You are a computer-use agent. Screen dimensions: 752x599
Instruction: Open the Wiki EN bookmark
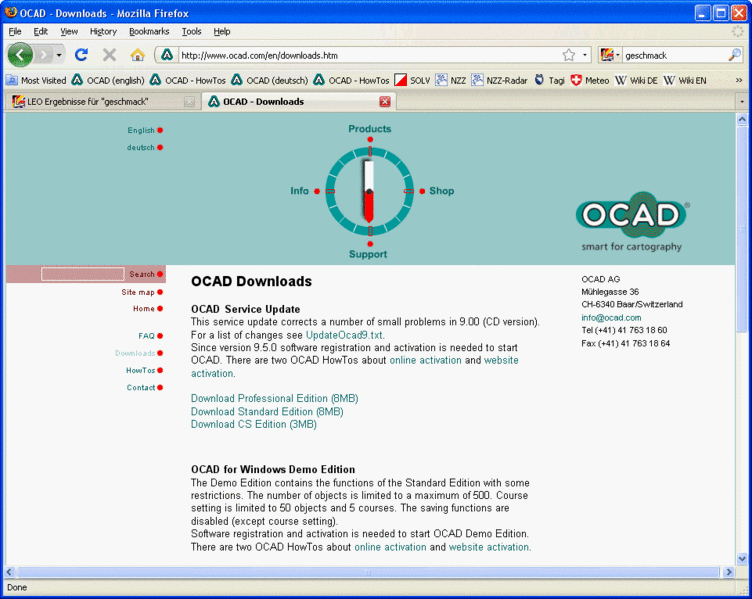(x=684, y=80)
